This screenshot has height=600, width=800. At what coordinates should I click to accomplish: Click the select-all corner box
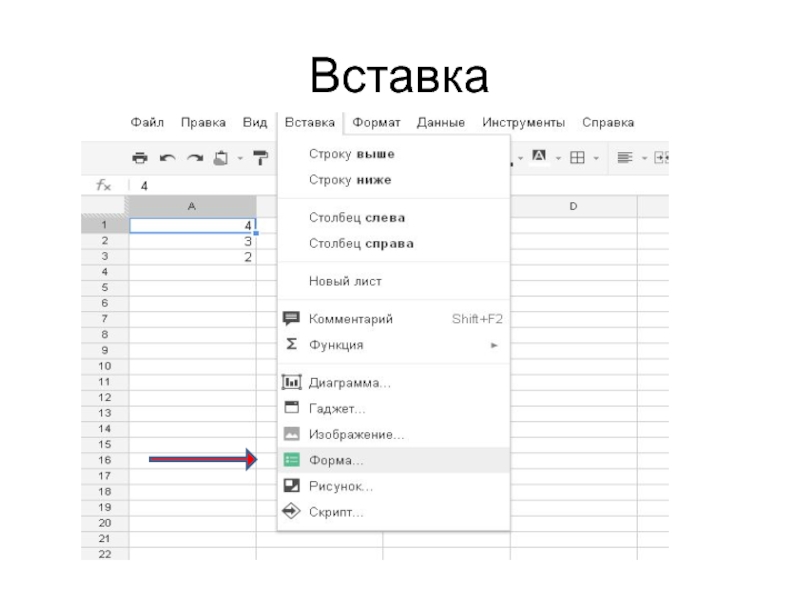click(x=105, y=206)
